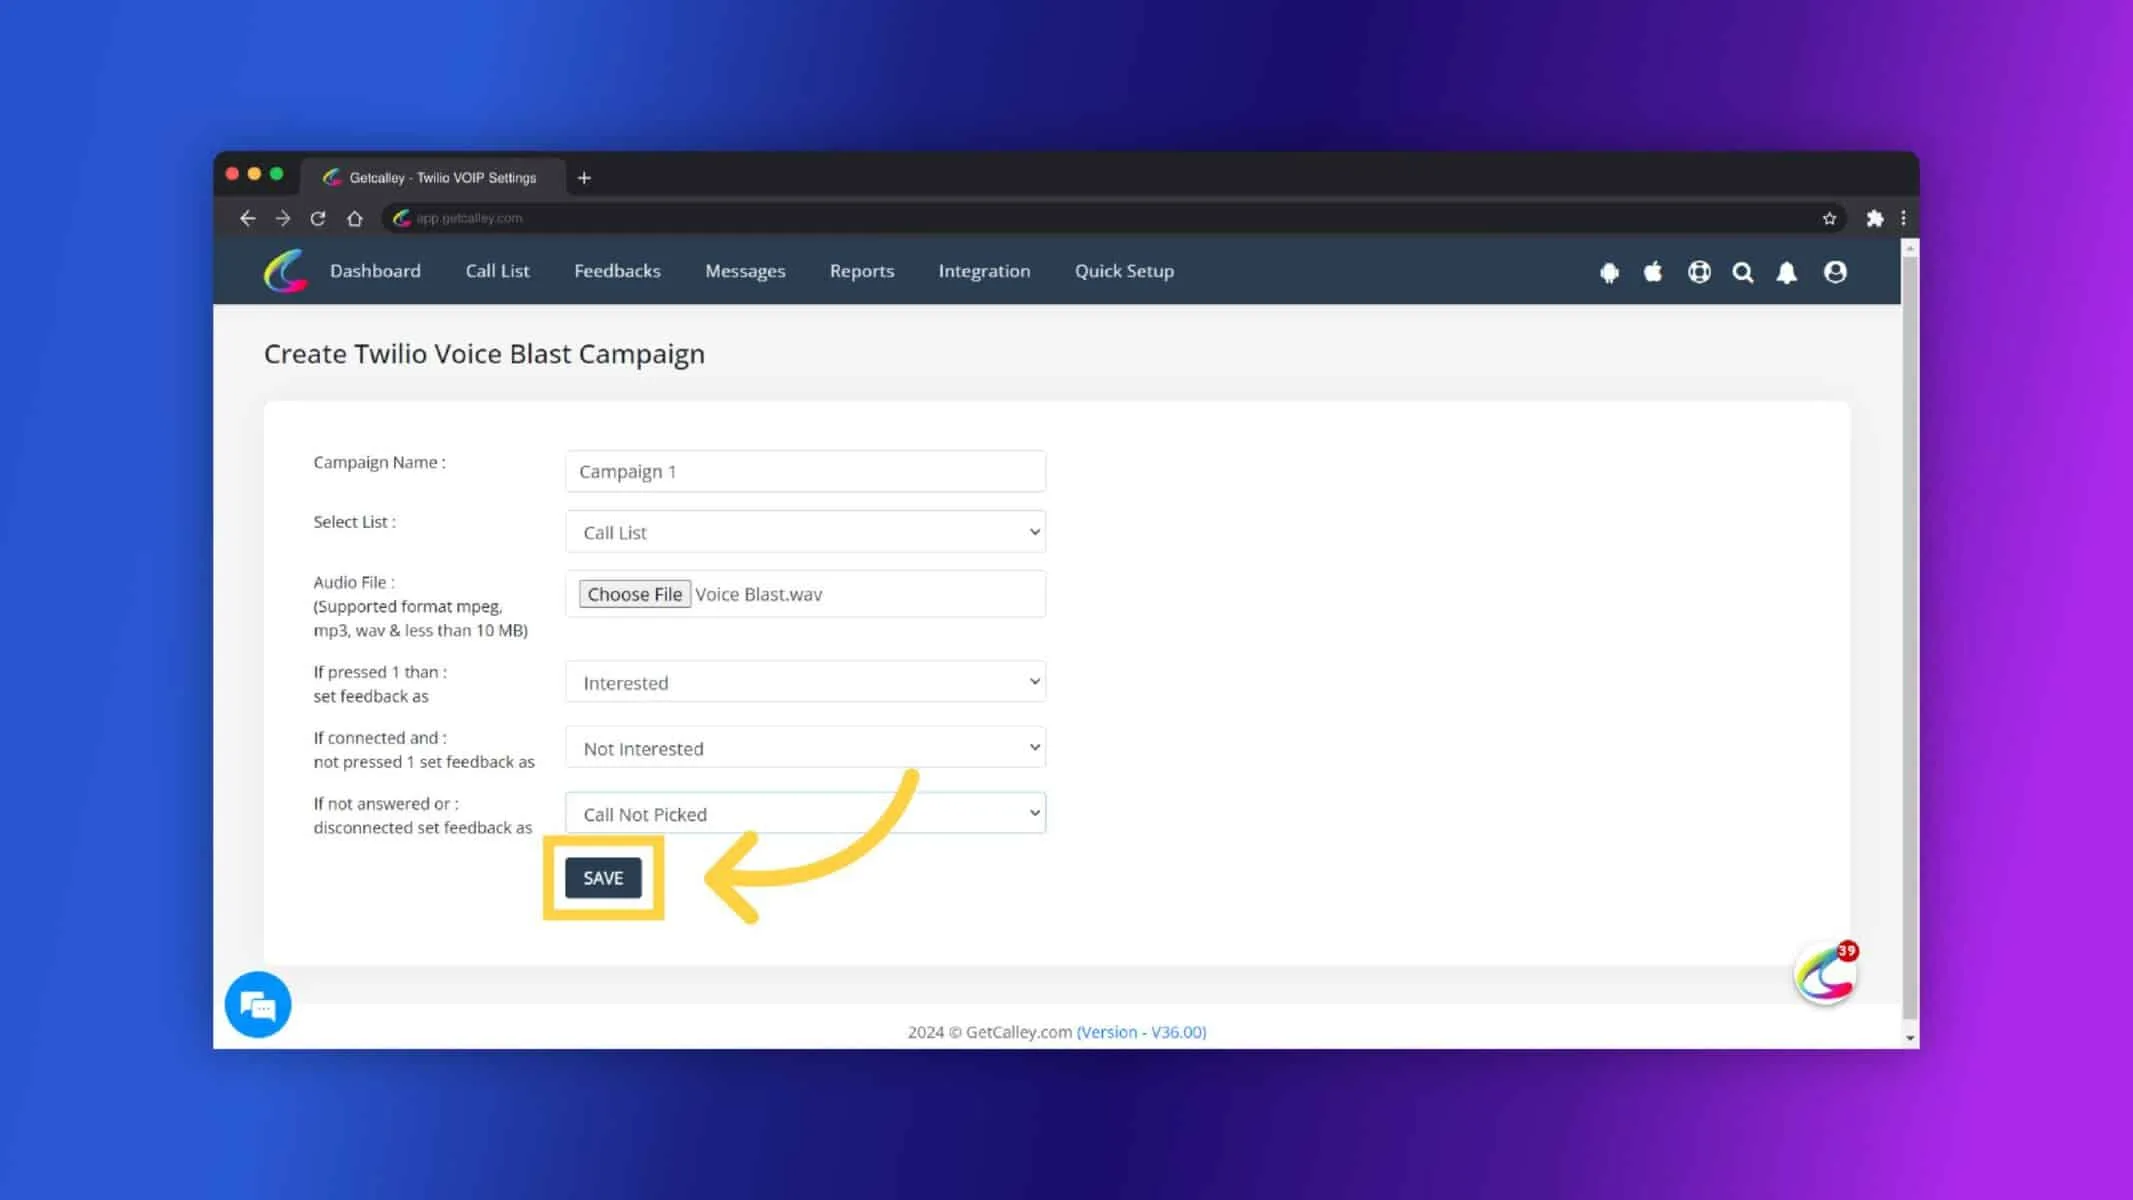Expand the Select List dropdown
The height and width of the screenshot is (1200, 2133).
(805, 532)
